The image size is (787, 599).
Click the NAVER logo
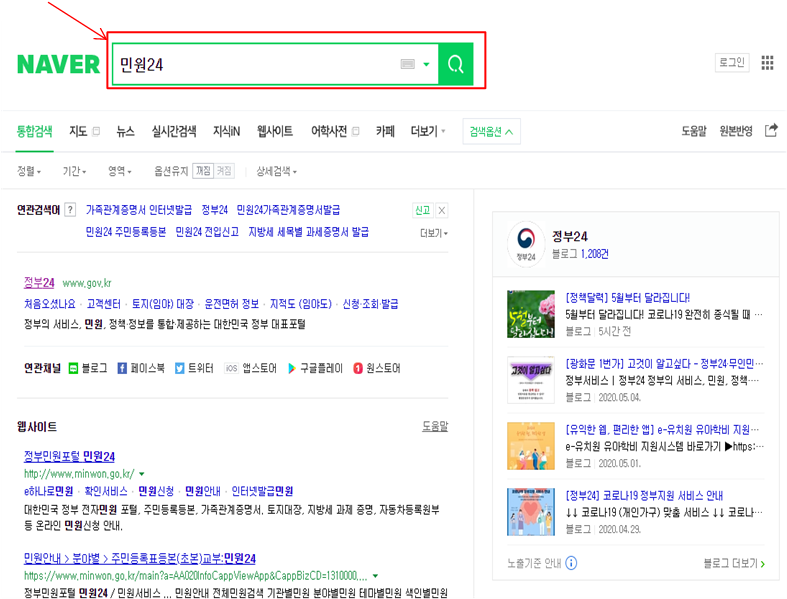[x=59, y=64]
